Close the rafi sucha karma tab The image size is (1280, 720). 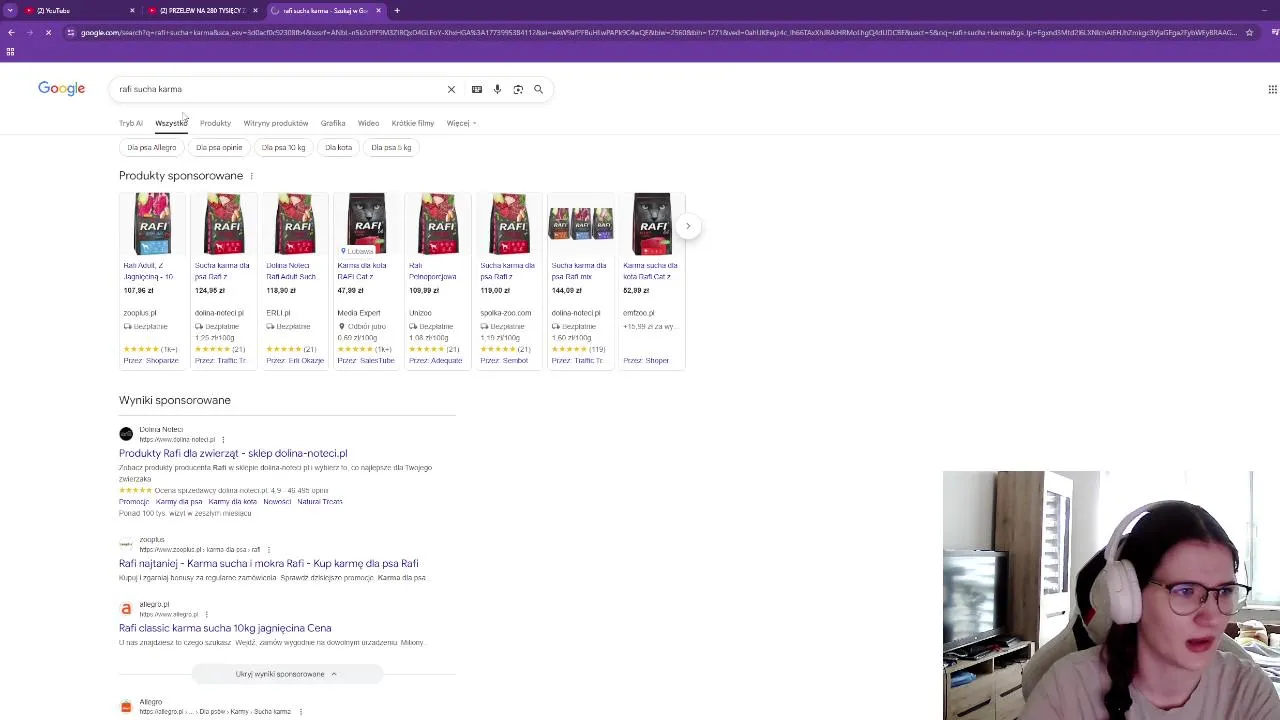coord(378,10)
